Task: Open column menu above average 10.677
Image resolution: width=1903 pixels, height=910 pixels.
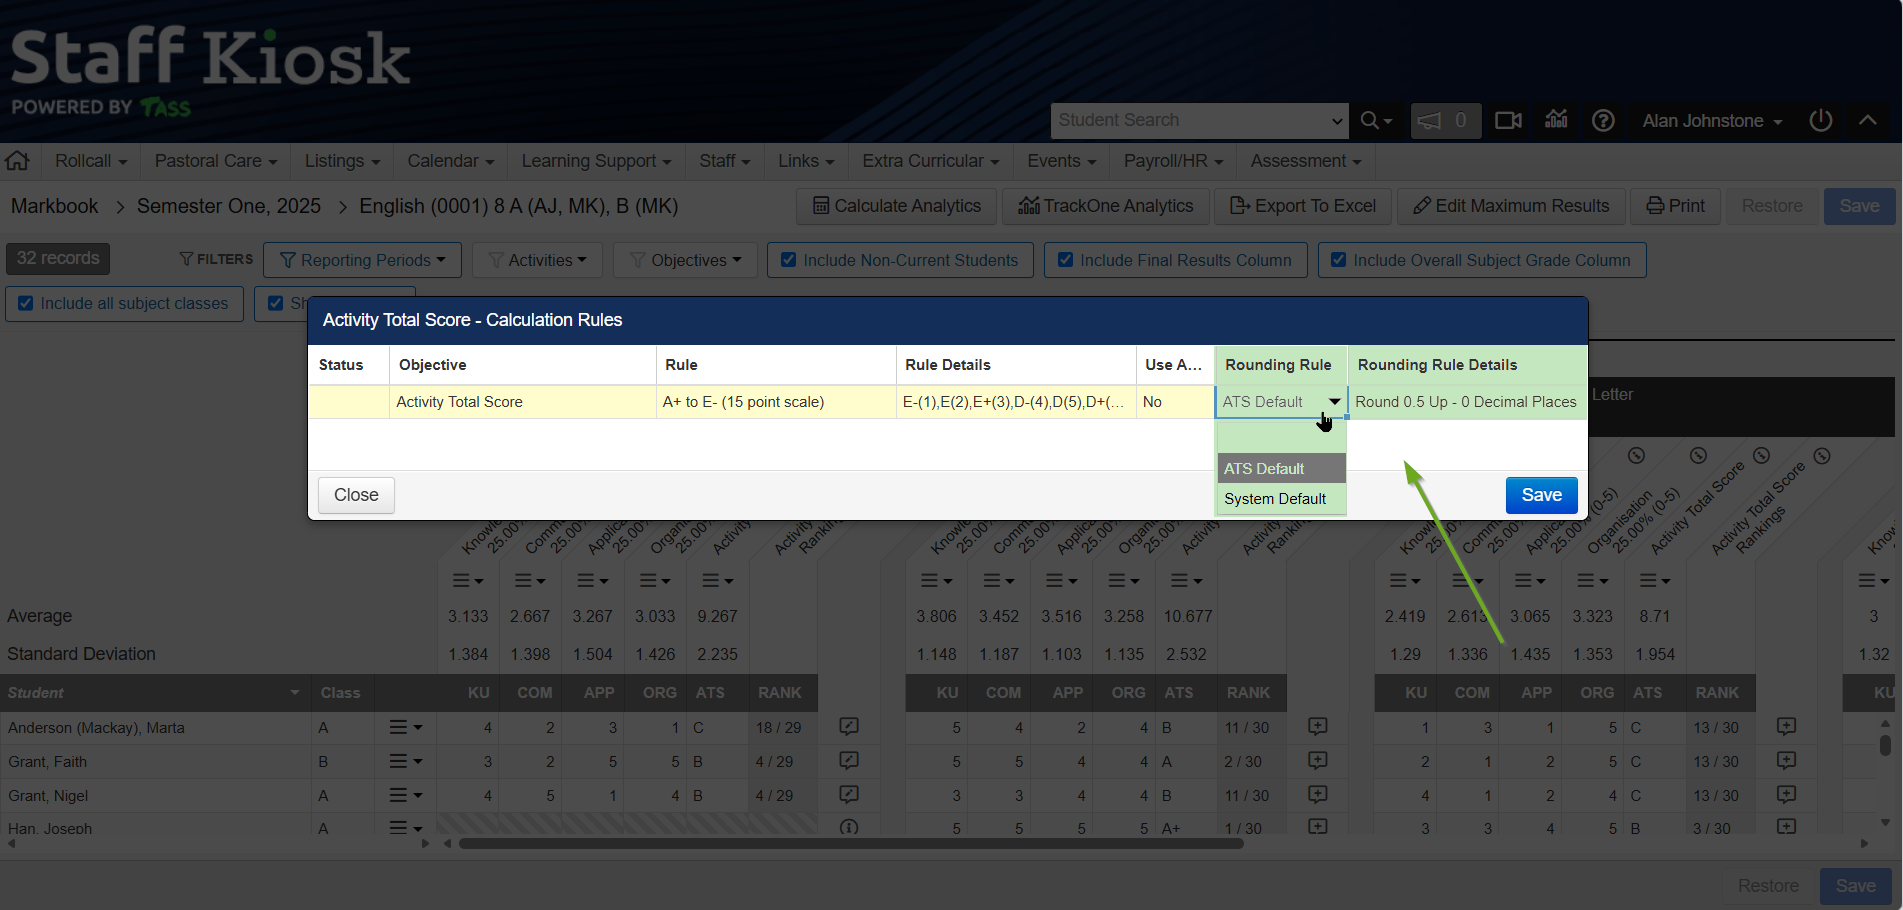Action: 1186,580
